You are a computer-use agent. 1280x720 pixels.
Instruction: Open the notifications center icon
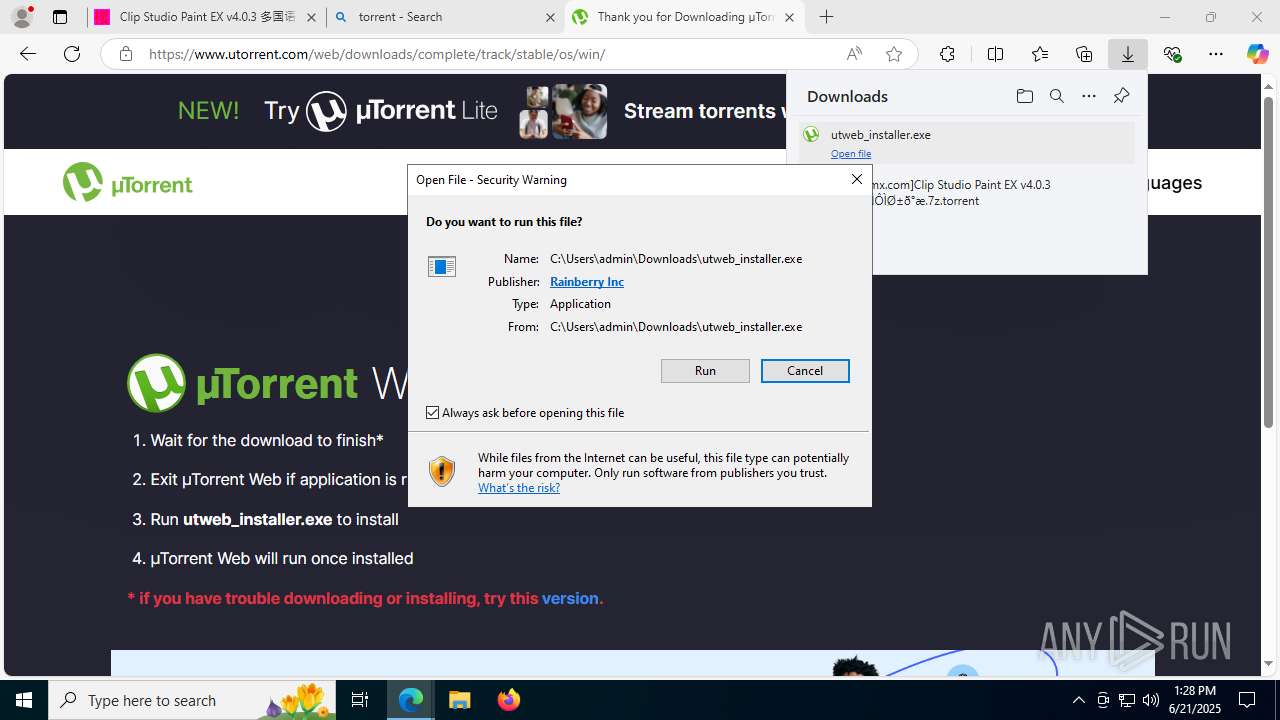click(x=1247, y=700)
